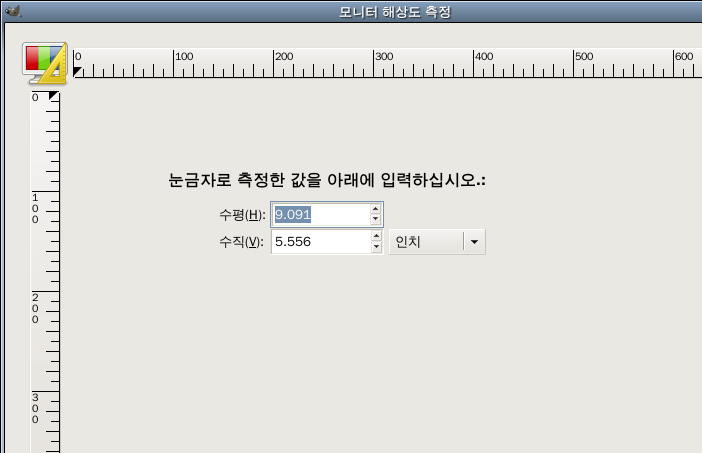The width and height of the screenshot is (702, 453).
Task: Click the 수평(H) label
Action: pos(242,216)
